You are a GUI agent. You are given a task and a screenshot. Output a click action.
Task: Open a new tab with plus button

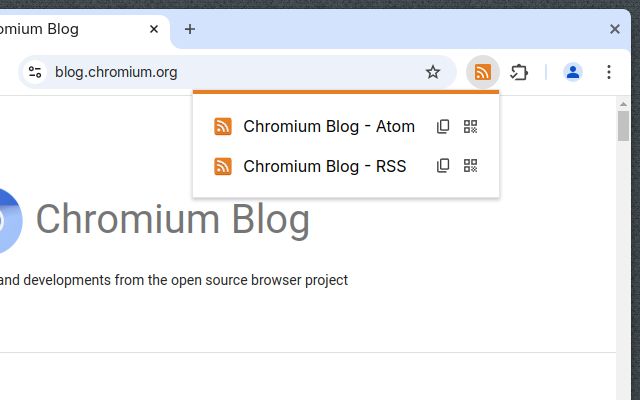click(x=190, y=29)
